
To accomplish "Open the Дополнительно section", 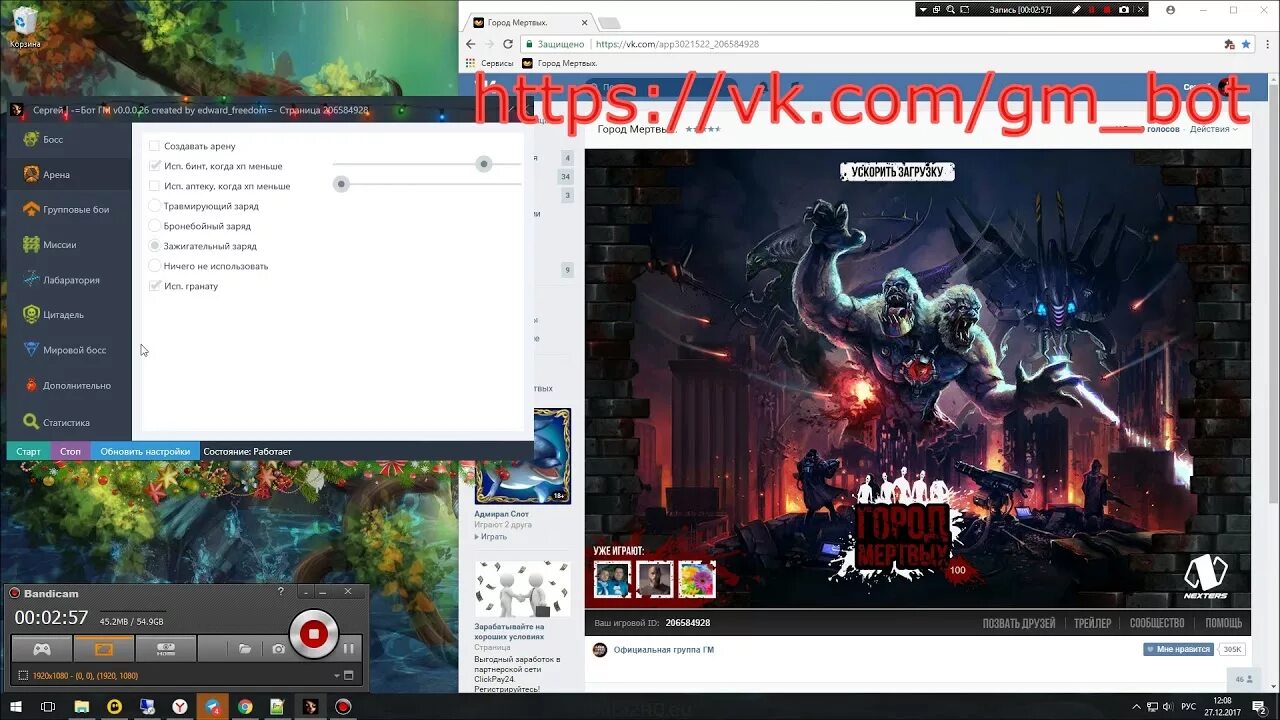I will click(68, 385).
